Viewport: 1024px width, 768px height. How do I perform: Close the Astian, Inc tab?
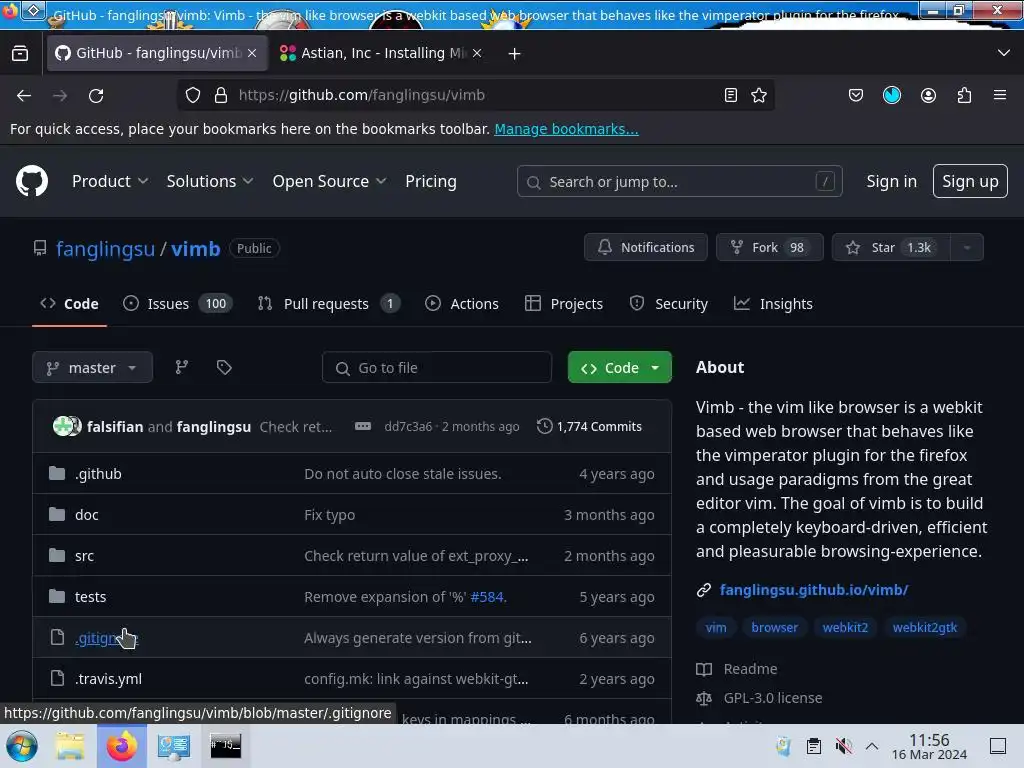477,53
